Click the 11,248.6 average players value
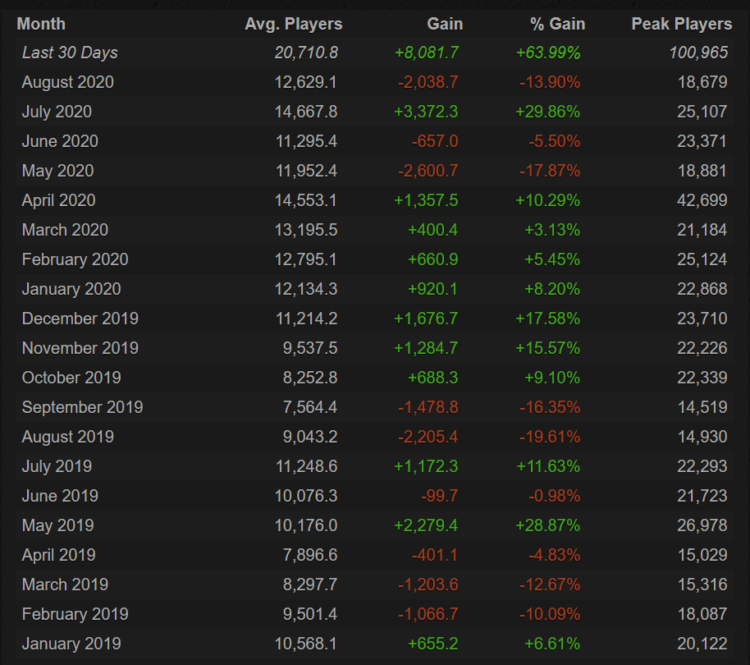The width and height of the screenshot is (750, 665). (x=307, y=466)
